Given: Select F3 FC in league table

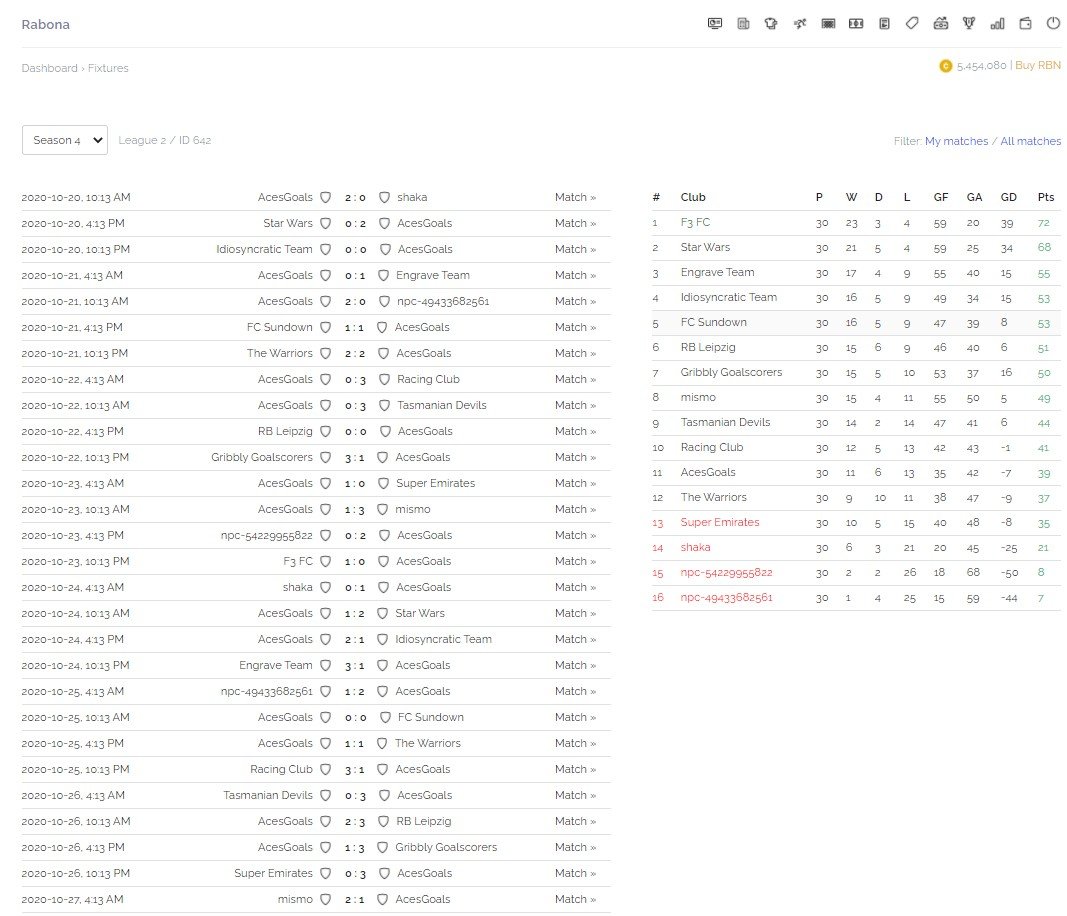Looking at the screenshot, I should click(695, 223).
